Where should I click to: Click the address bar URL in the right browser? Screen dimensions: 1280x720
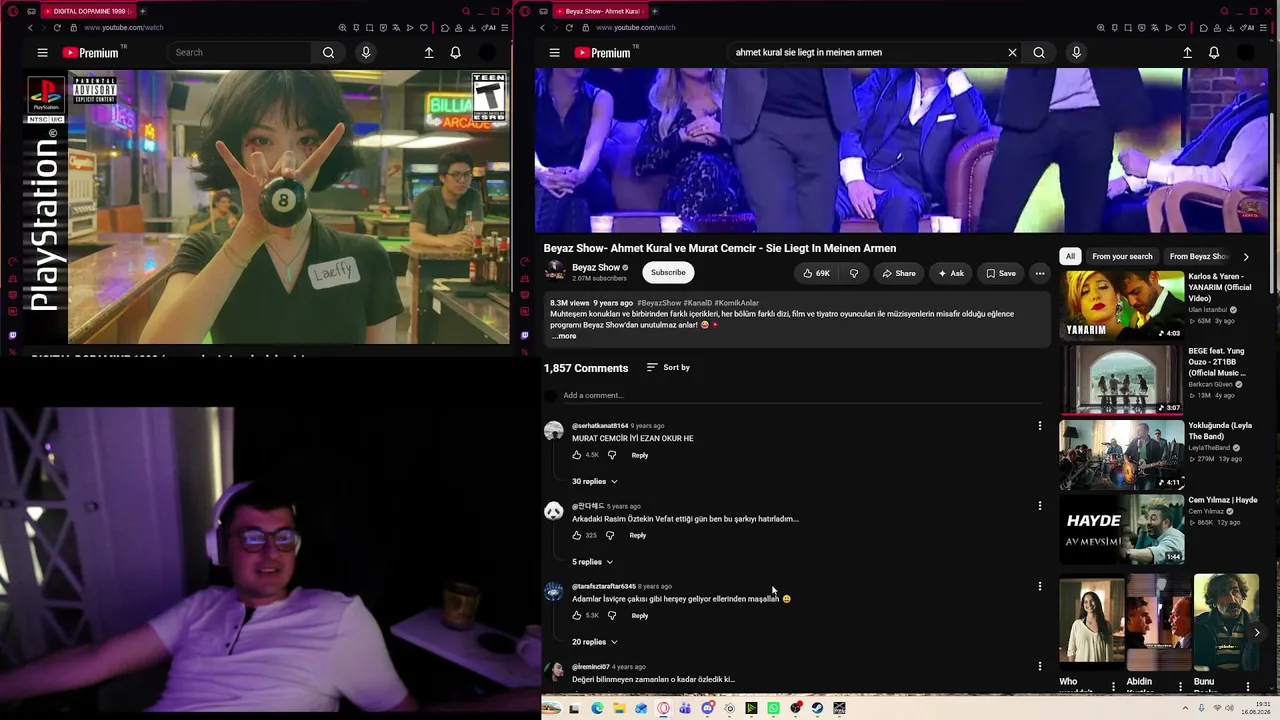coord(636,28)
